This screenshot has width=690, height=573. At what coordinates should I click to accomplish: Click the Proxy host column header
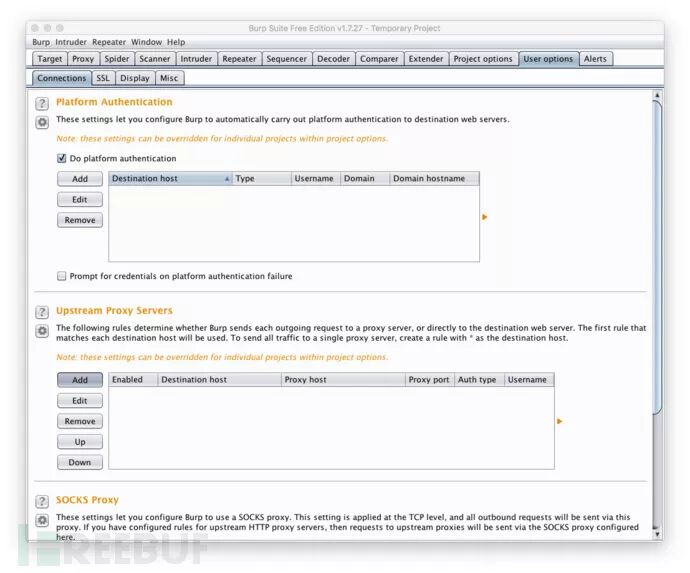(343, 379)
